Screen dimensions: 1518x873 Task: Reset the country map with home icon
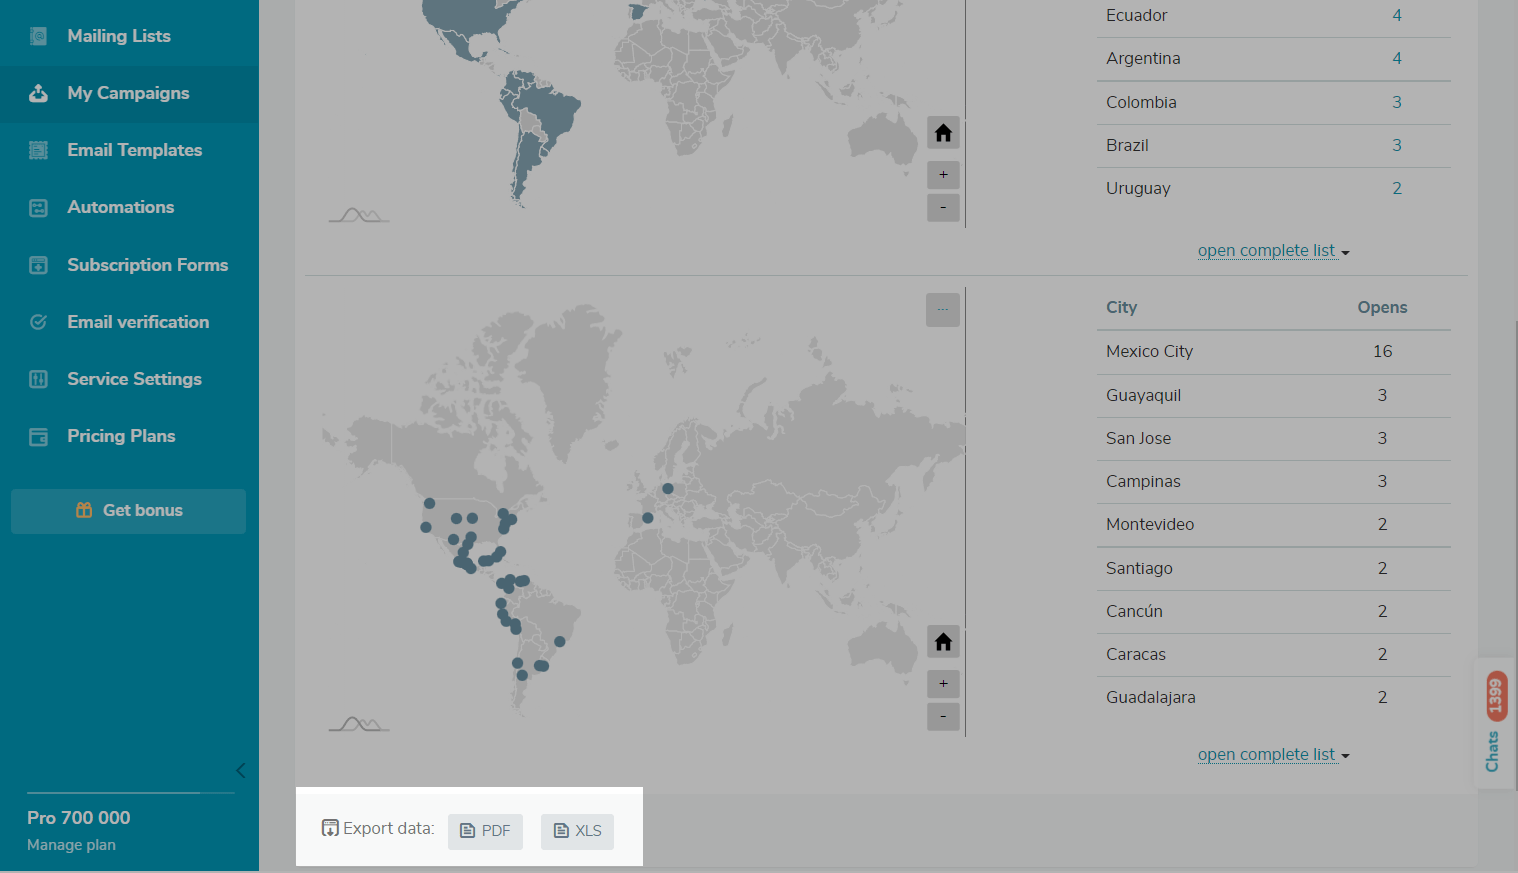[x=943, y=133]
